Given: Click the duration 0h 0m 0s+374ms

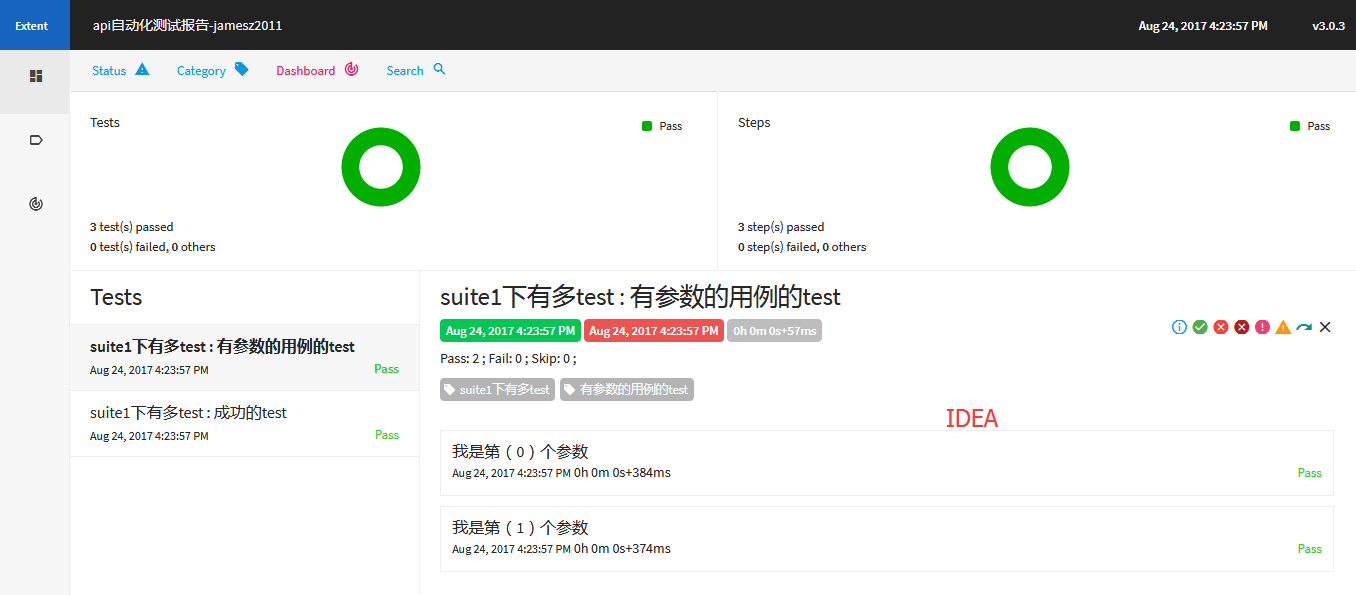Looking at the screenshot, I should (x=622, y=548).
